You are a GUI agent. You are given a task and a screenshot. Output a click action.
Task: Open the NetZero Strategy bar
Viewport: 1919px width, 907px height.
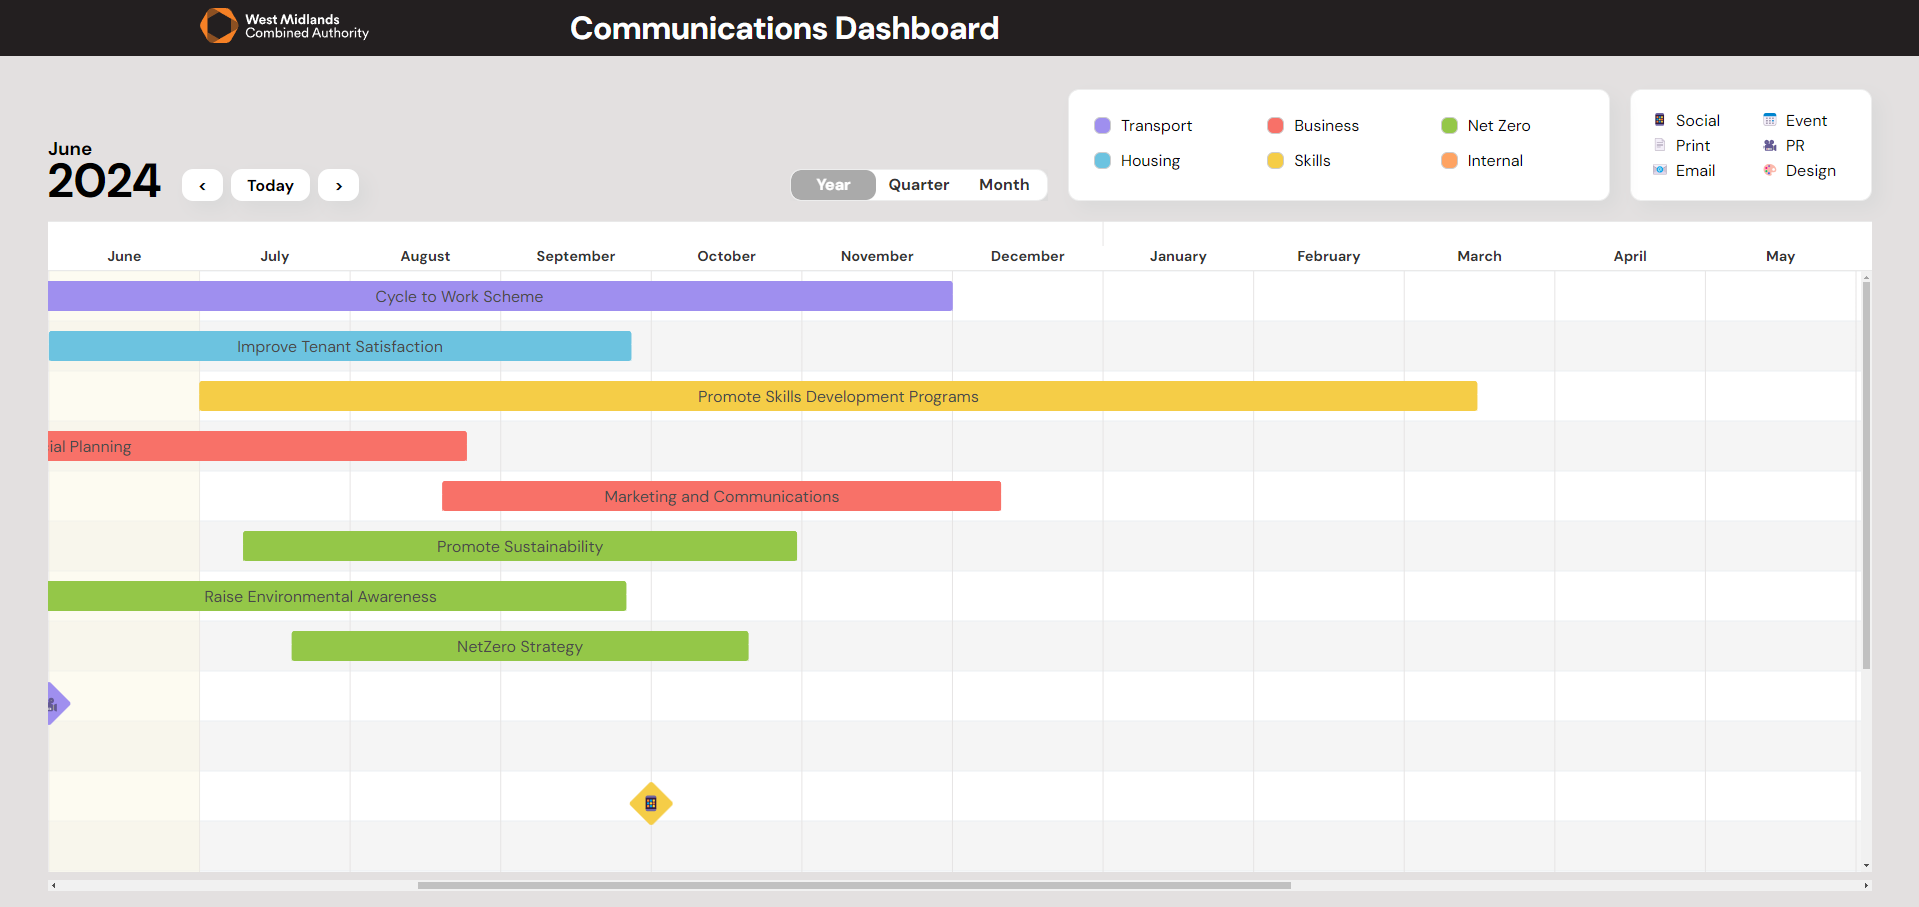pyautogui.click(x=520, y=646)
